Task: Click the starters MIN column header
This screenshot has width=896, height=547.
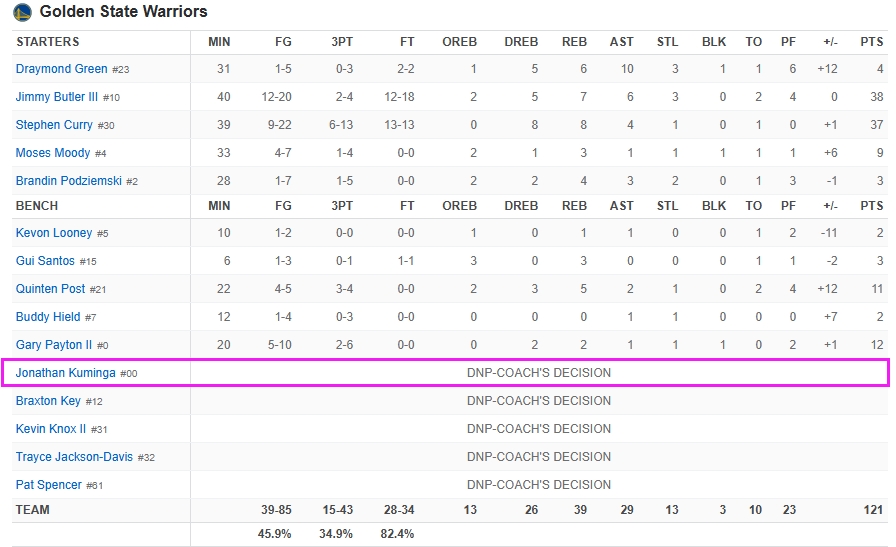Action: 219,42
